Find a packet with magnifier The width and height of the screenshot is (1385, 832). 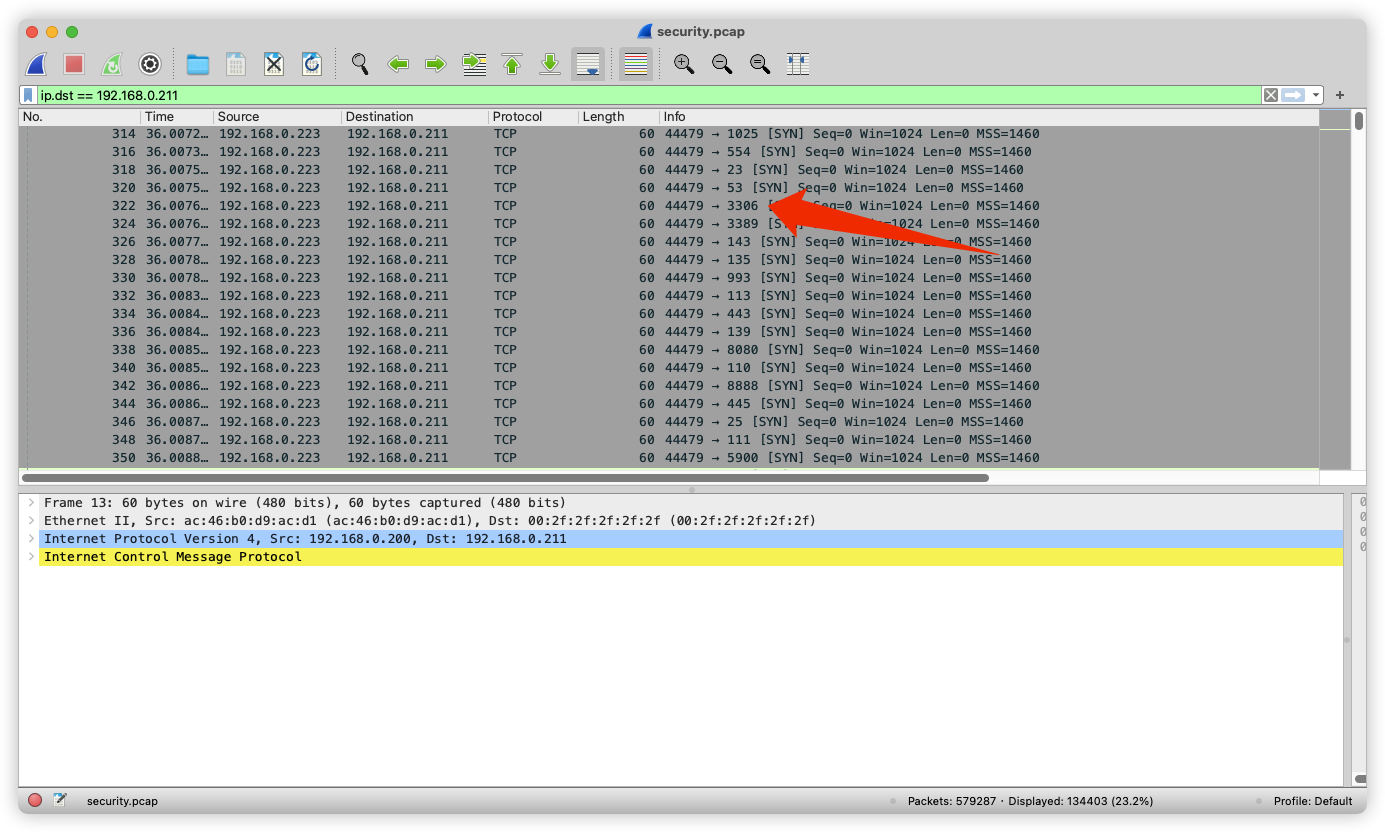click(360, 64)
